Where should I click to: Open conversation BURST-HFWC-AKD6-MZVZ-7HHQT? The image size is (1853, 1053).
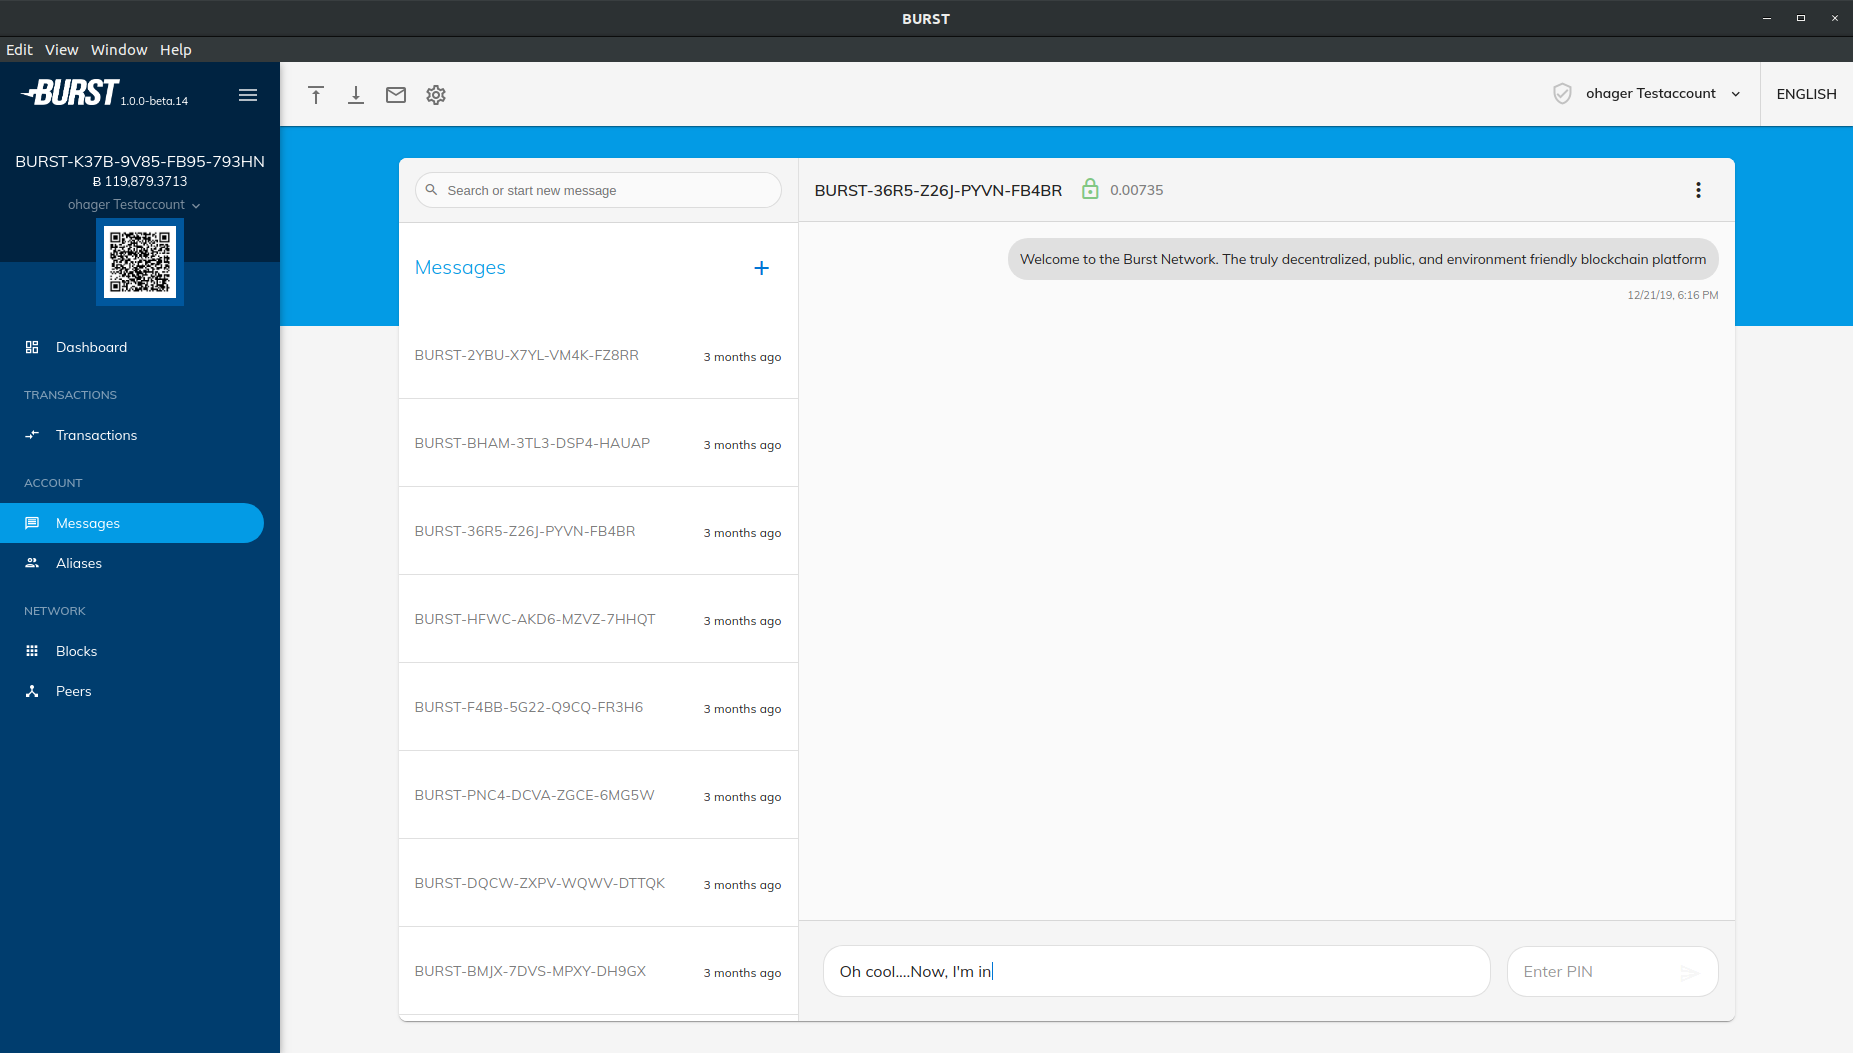point(598,619)
